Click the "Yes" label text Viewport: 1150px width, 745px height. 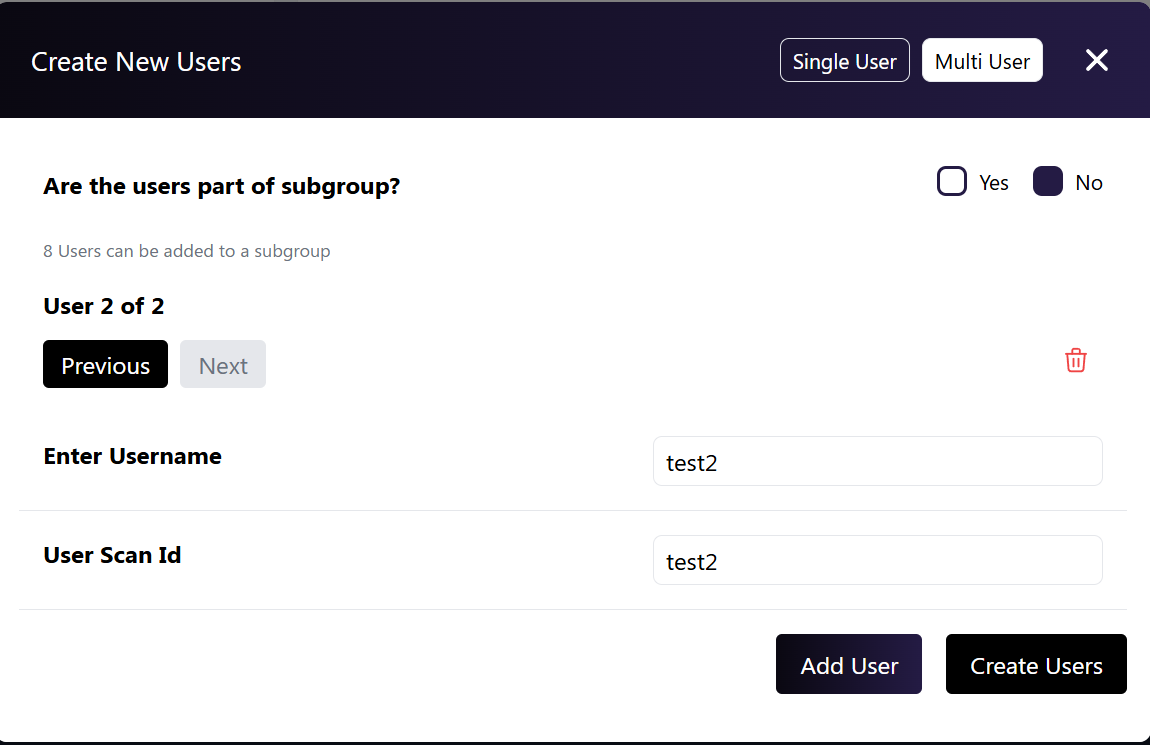[993, 183]
